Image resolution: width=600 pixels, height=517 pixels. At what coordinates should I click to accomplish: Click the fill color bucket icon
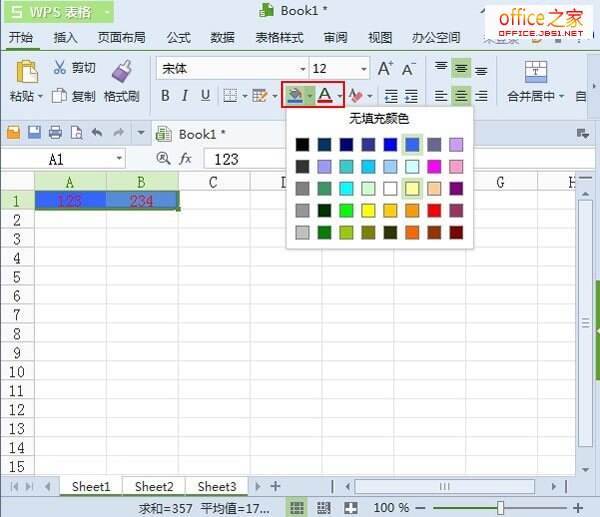coord(295,95)
